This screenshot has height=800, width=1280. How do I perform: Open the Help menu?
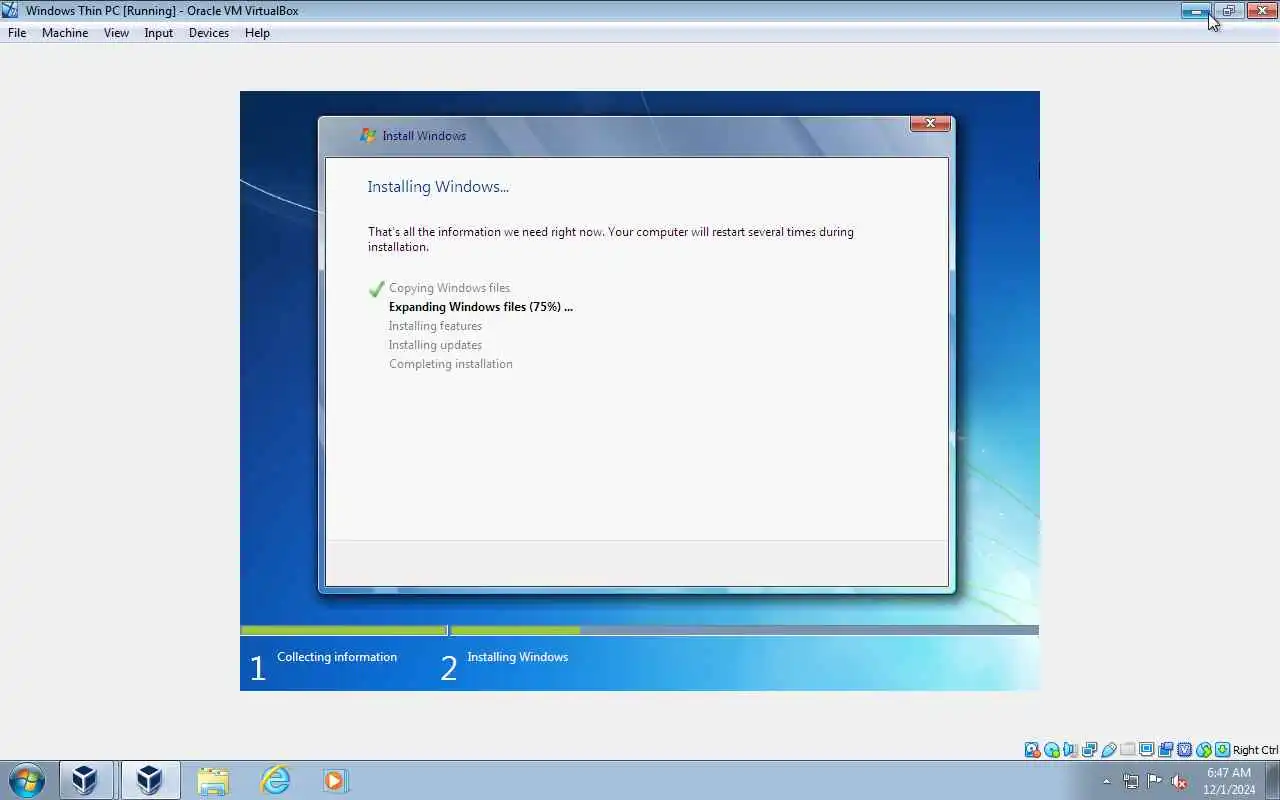257,33
